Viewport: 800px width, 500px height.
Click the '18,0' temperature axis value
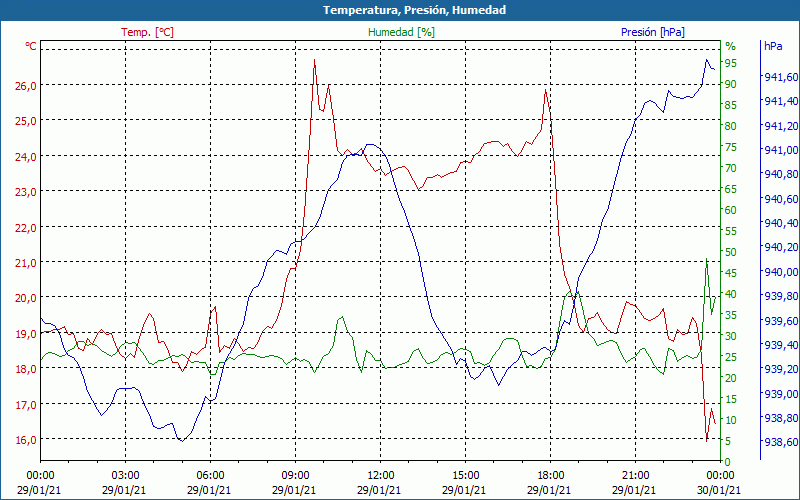pyautogui.click(x=26, y=369)
